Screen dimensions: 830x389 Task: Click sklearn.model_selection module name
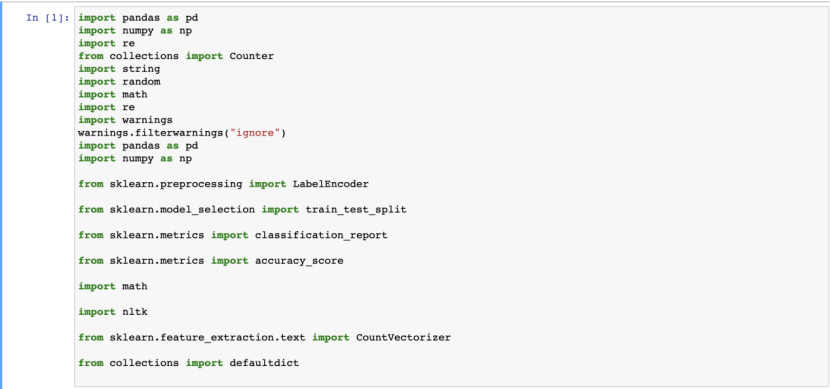tap(182, 210)
